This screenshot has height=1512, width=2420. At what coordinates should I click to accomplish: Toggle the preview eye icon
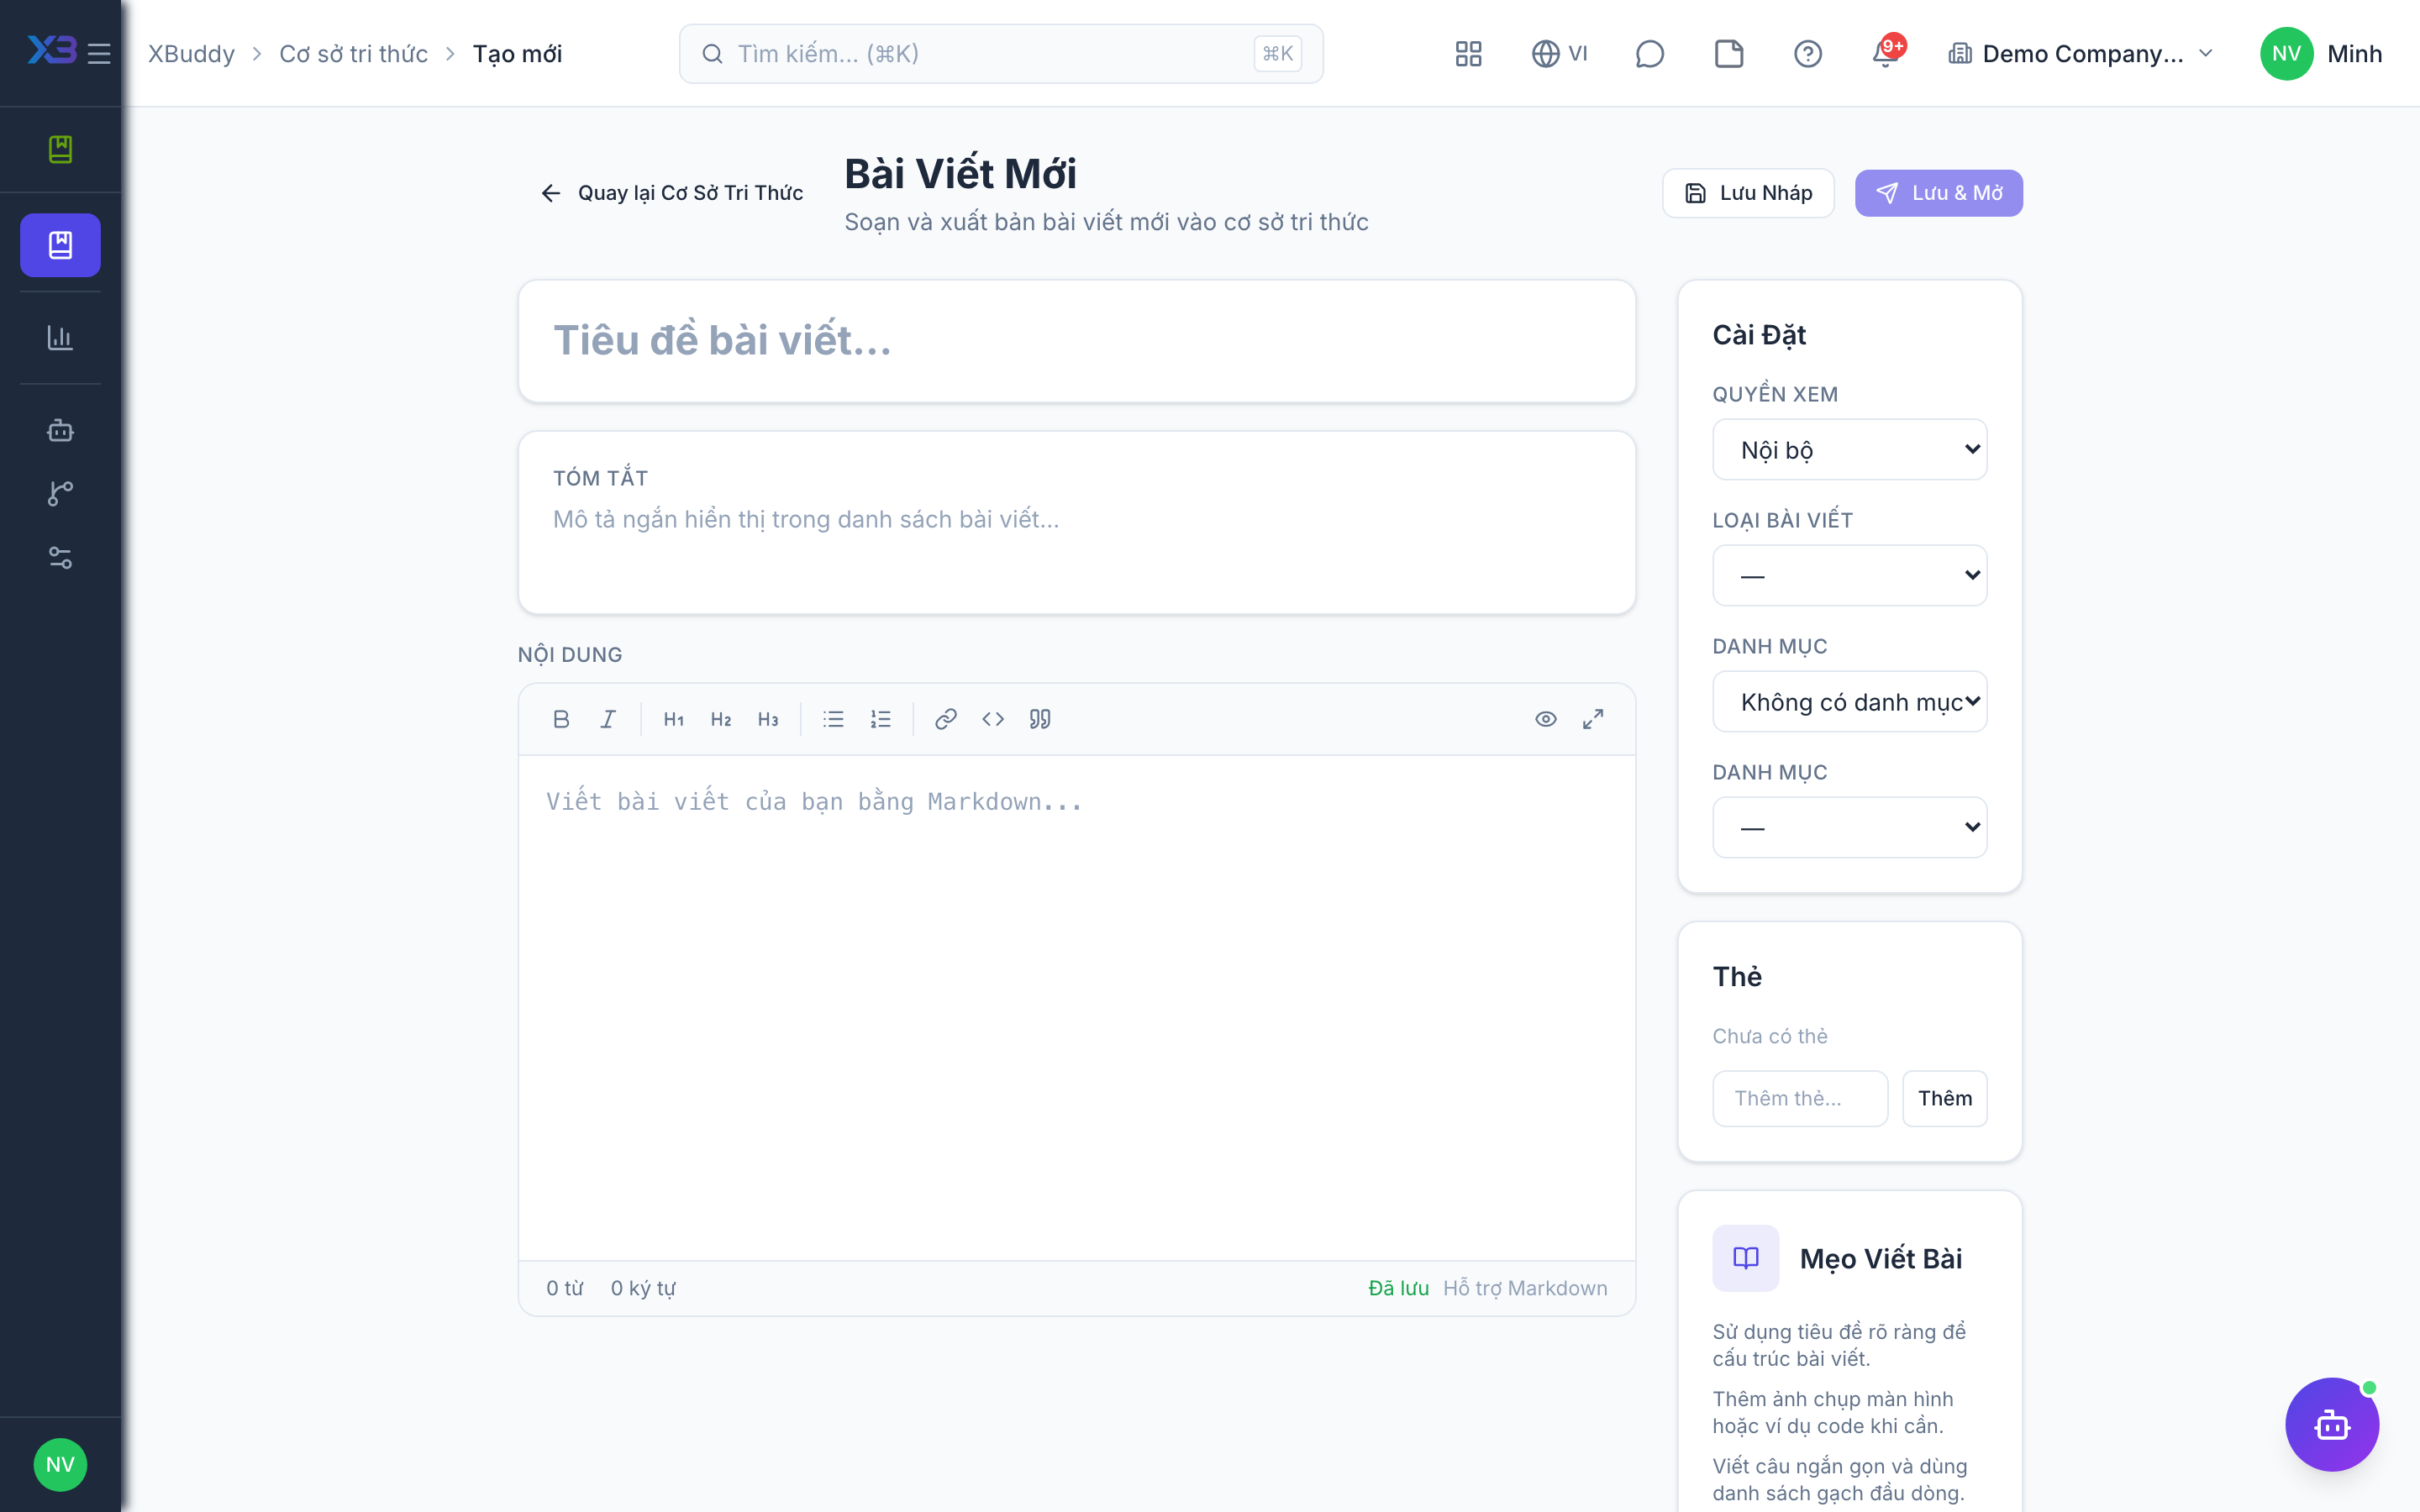1546,719
